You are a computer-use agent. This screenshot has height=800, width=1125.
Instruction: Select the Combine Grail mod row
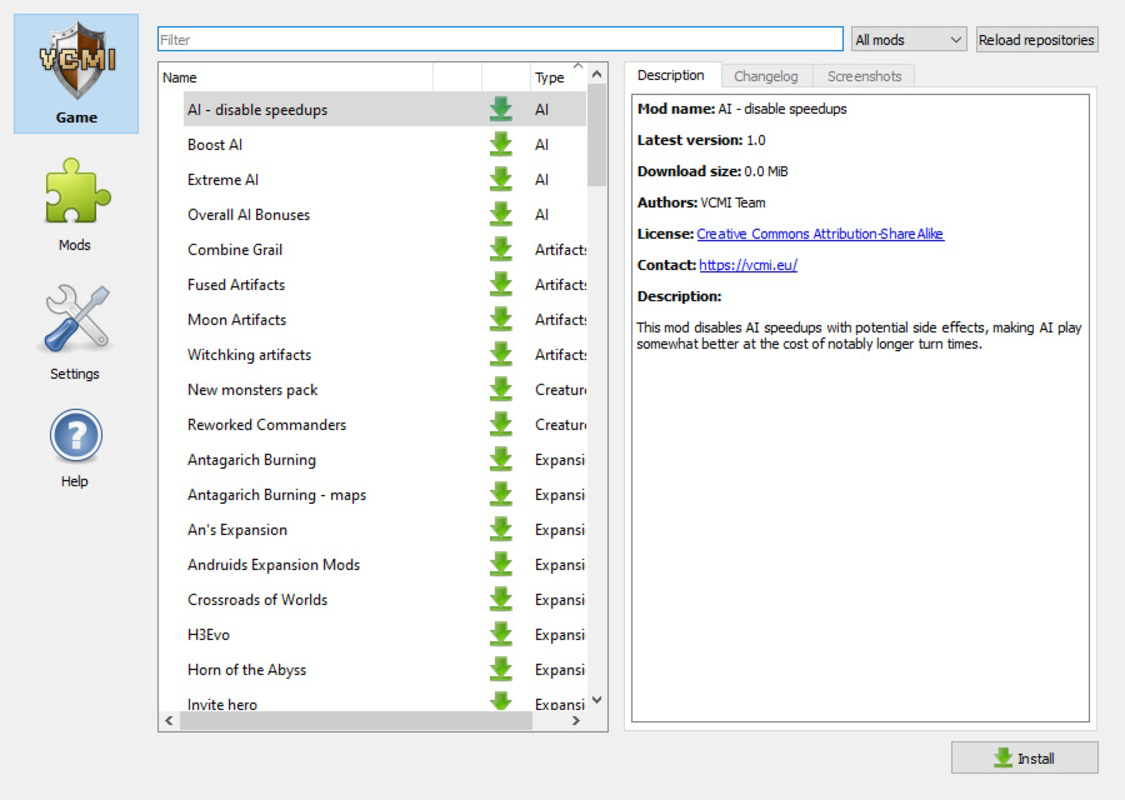pos(385,249)
